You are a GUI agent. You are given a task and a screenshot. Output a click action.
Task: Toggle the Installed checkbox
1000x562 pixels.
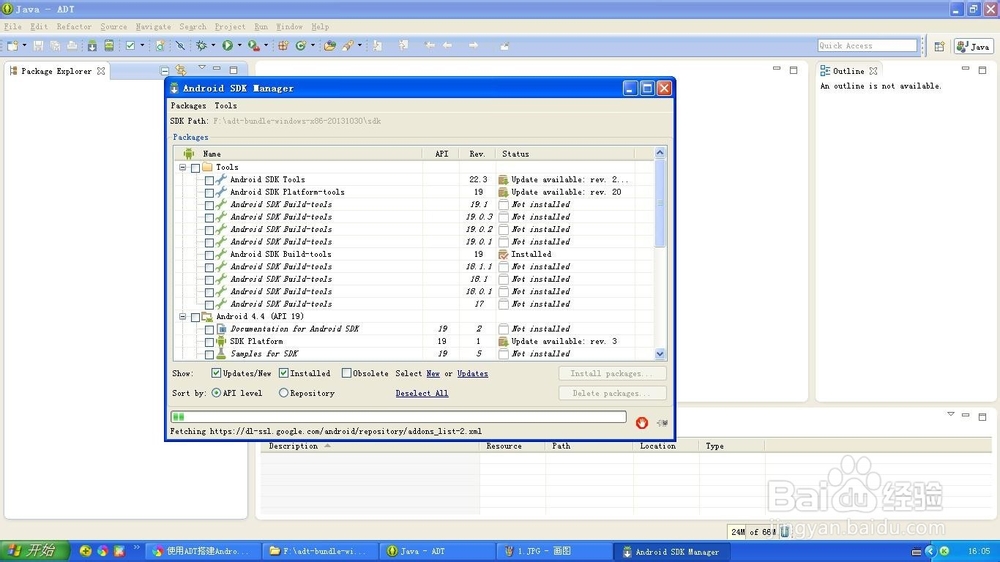tap(284, 373)
